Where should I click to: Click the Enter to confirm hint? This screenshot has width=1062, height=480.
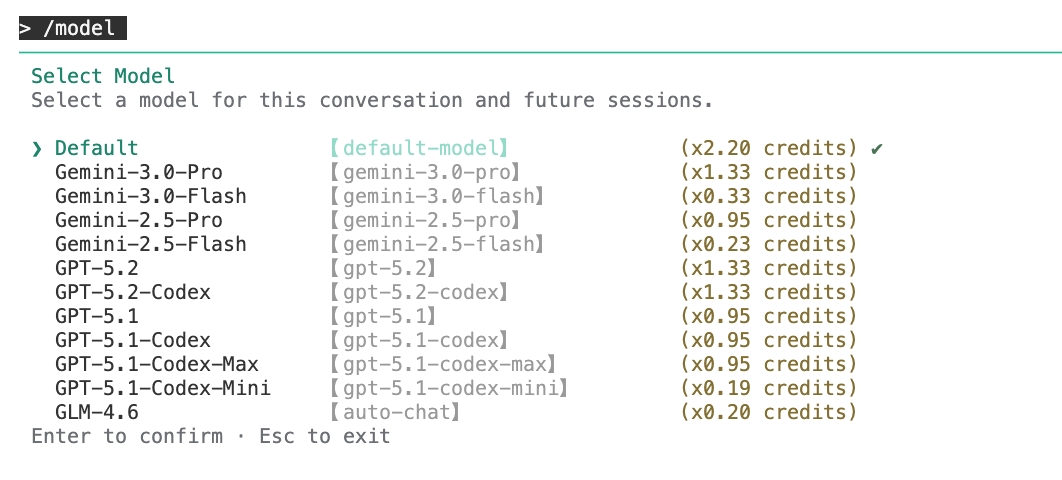(x=127, y=436)
